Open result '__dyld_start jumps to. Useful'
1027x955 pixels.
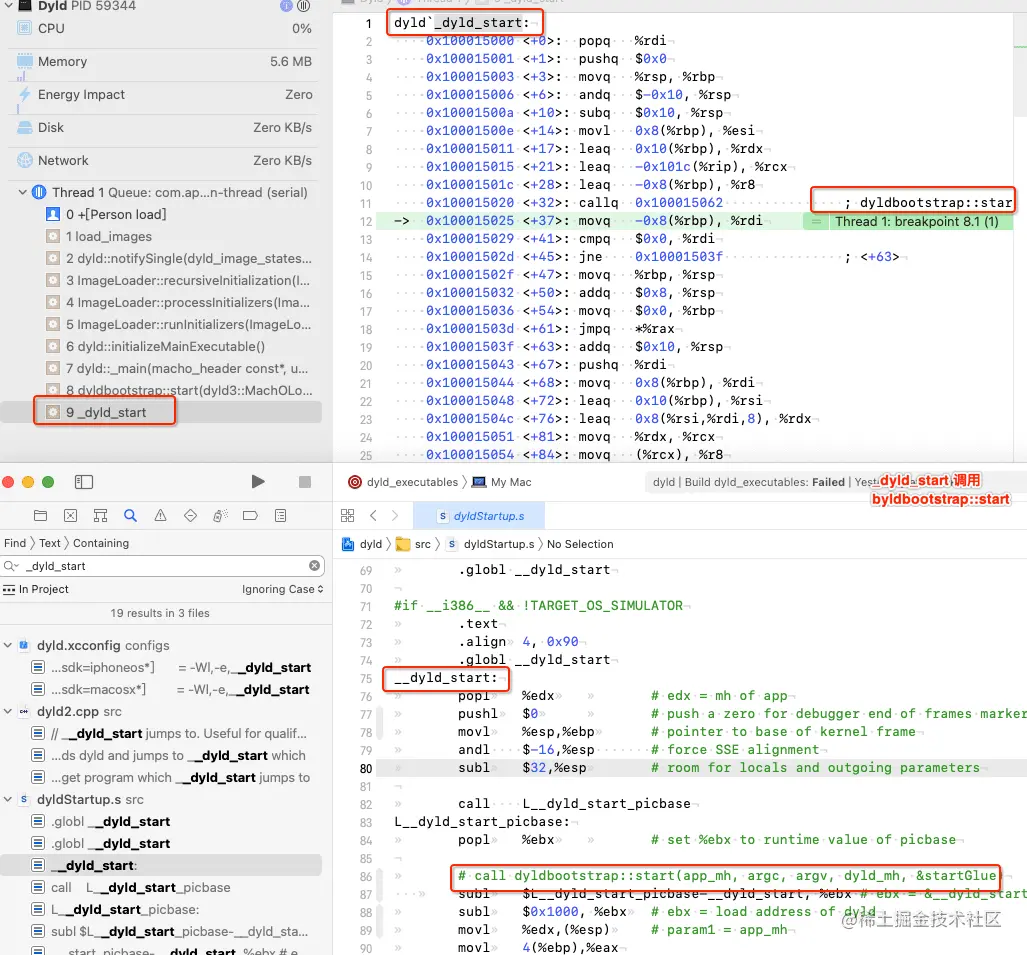tap(170, 734)
